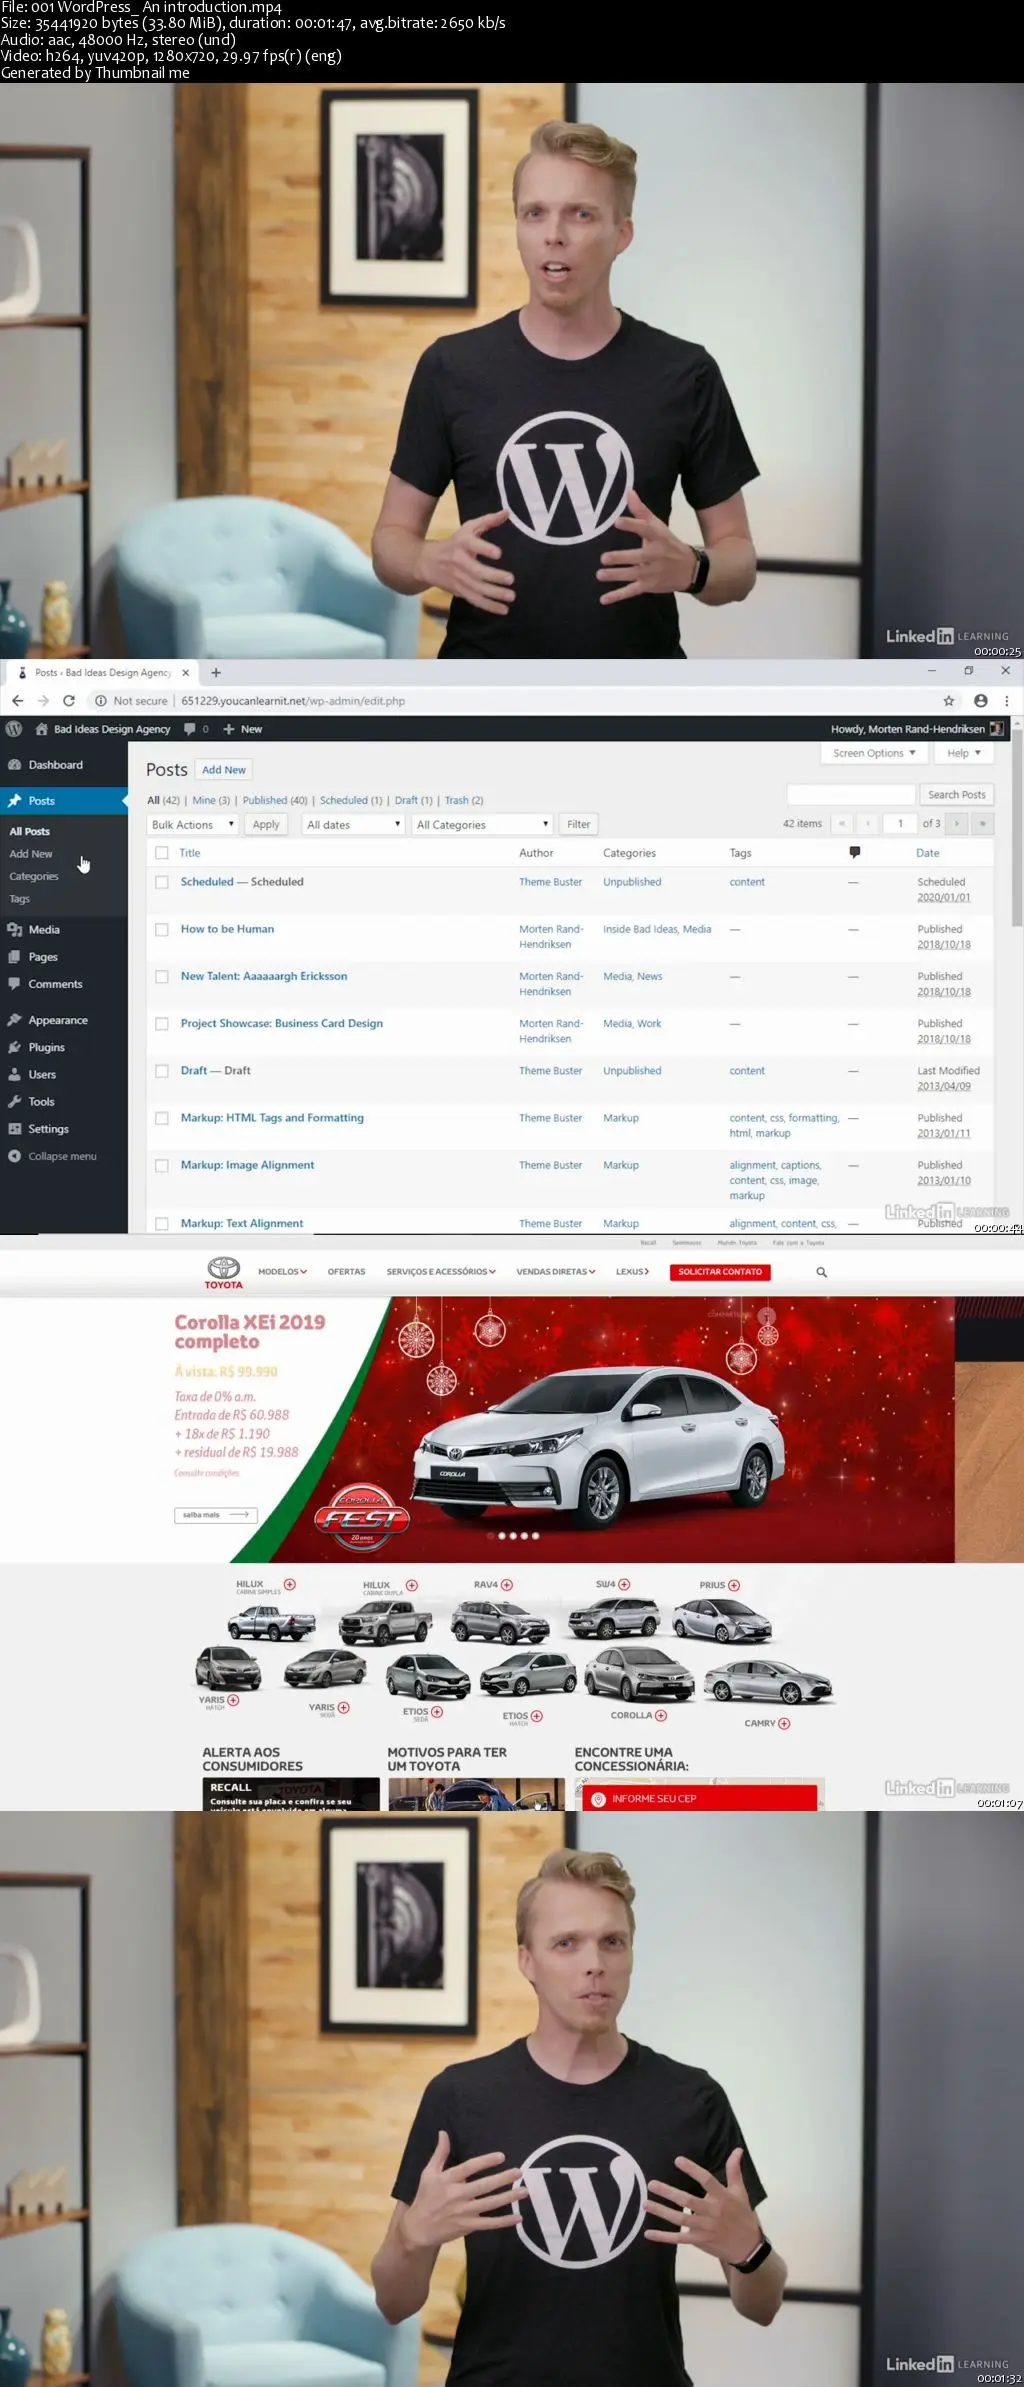Click the browser page scrollbar
Screen dimensions: 1024x2387
[1017, 830]
